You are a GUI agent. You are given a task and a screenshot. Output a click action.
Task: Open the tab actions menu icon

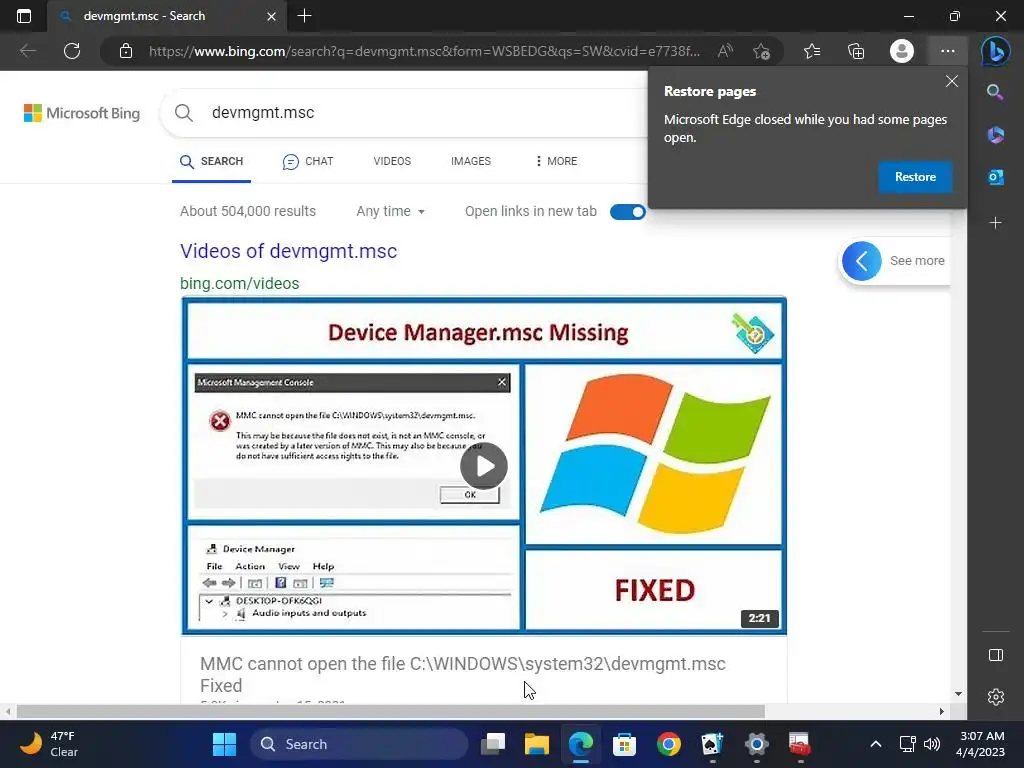[24, 16]
